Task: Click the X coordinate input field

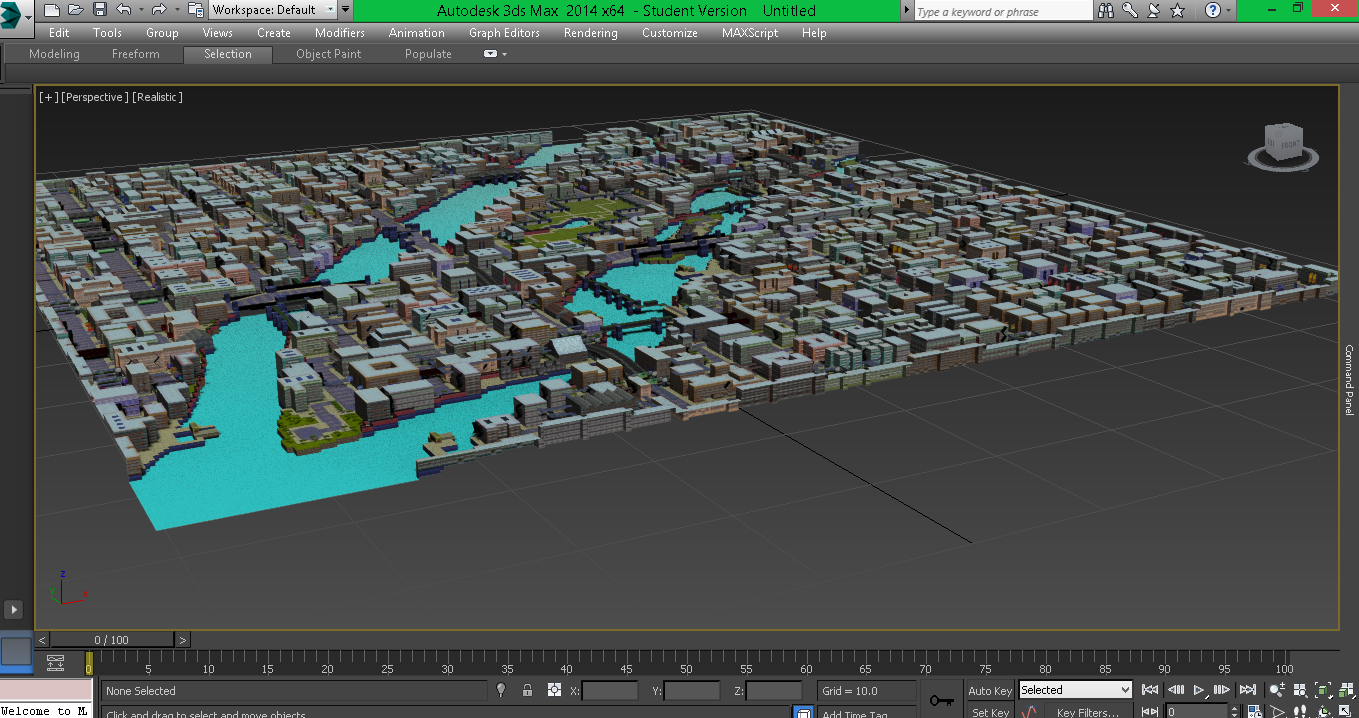Action: 610,691
